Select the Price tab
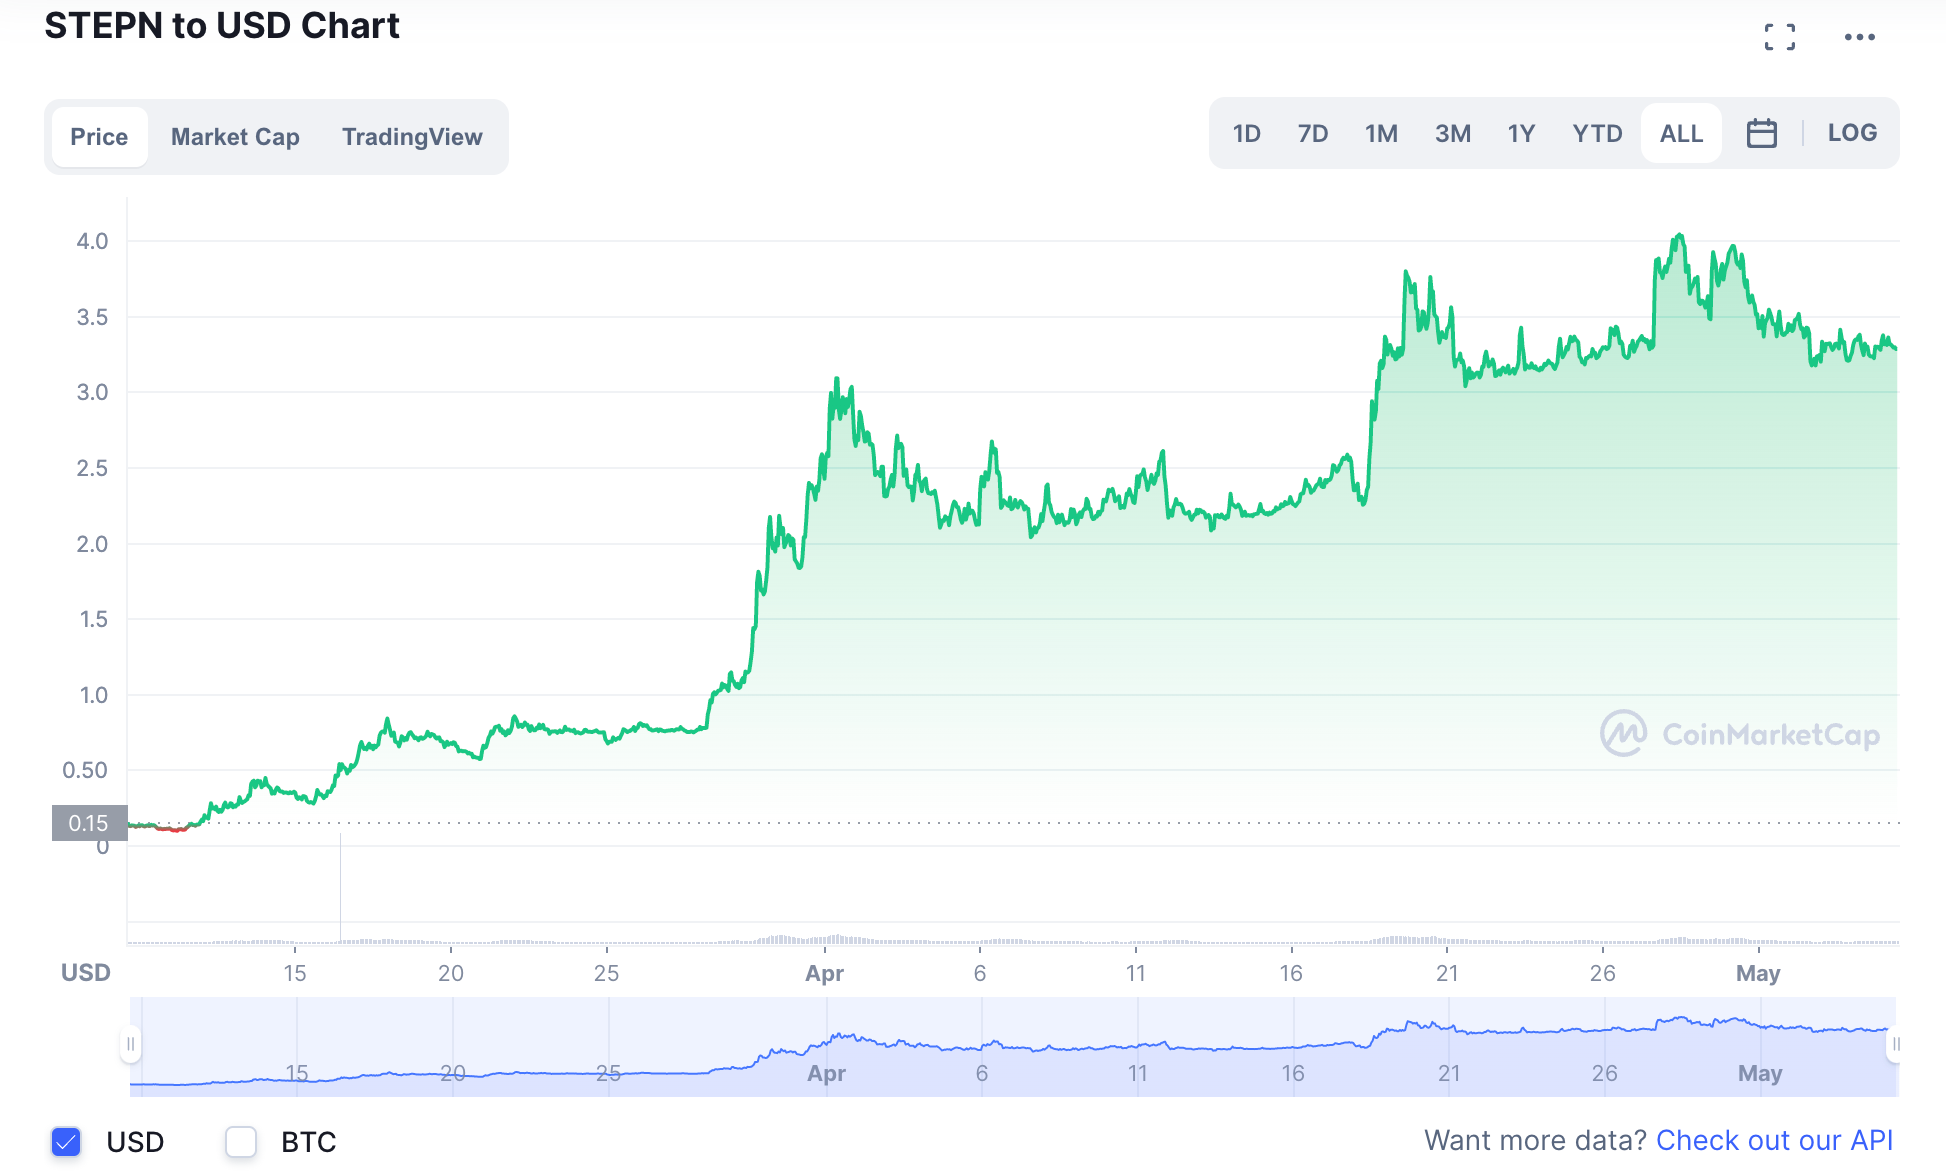 (x=99, y=137)
